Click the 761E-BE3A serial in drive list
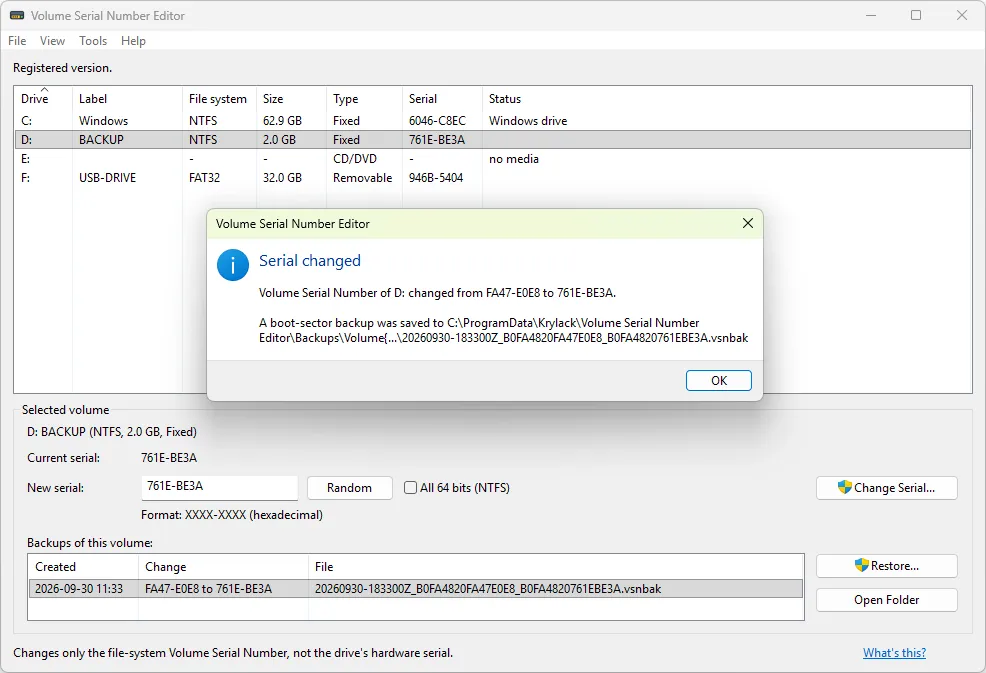986x673 pixels. pos(436,140)
